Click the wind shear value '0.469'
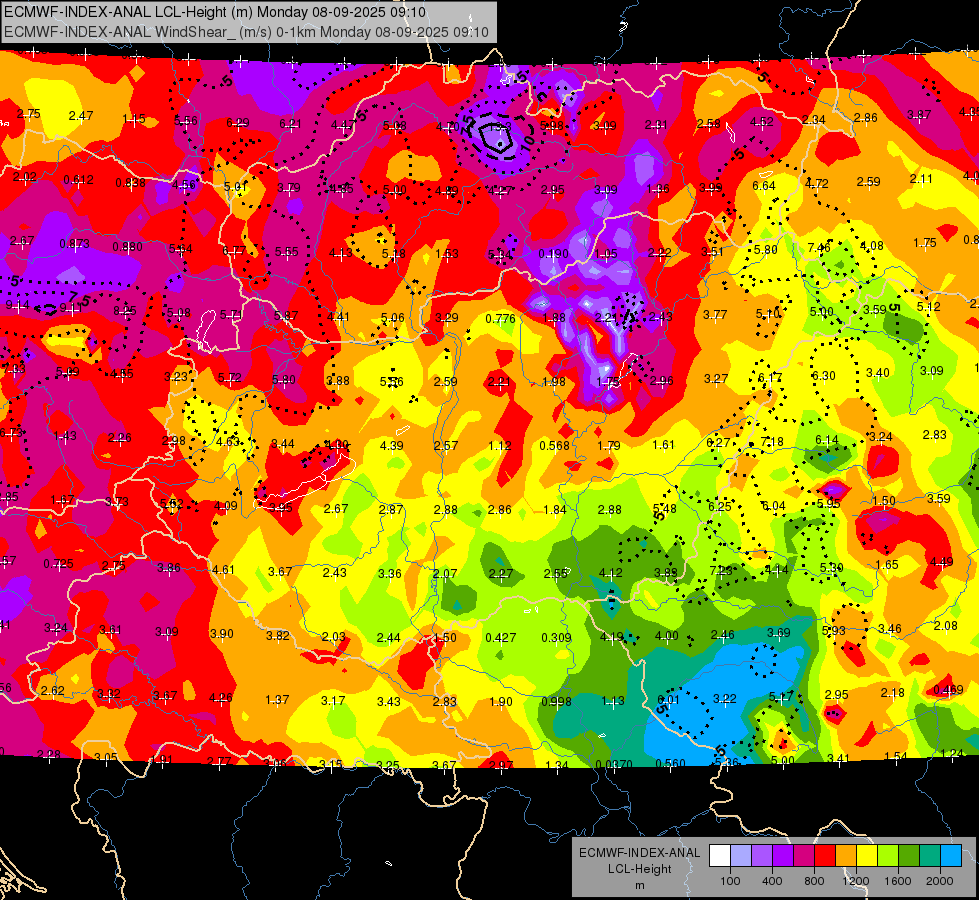Viewport: 979px width, 900px height. 948,690
